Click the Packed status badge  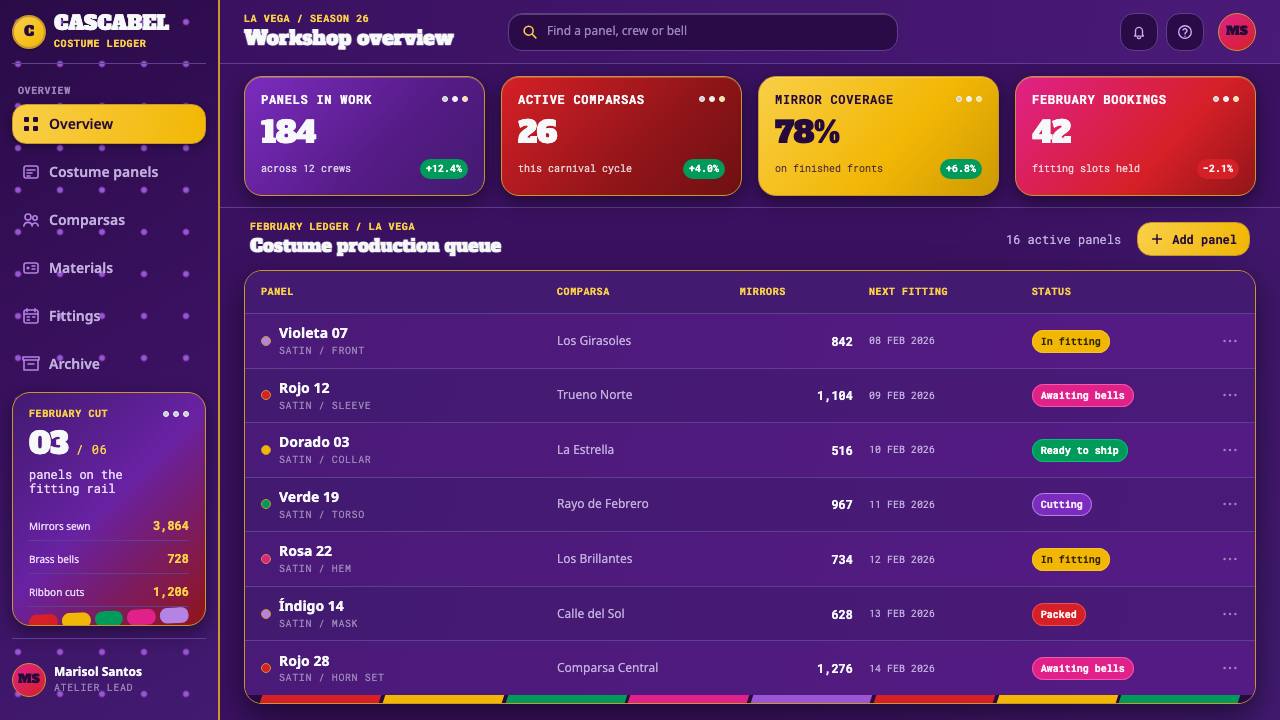click(x=1058, y=613)
